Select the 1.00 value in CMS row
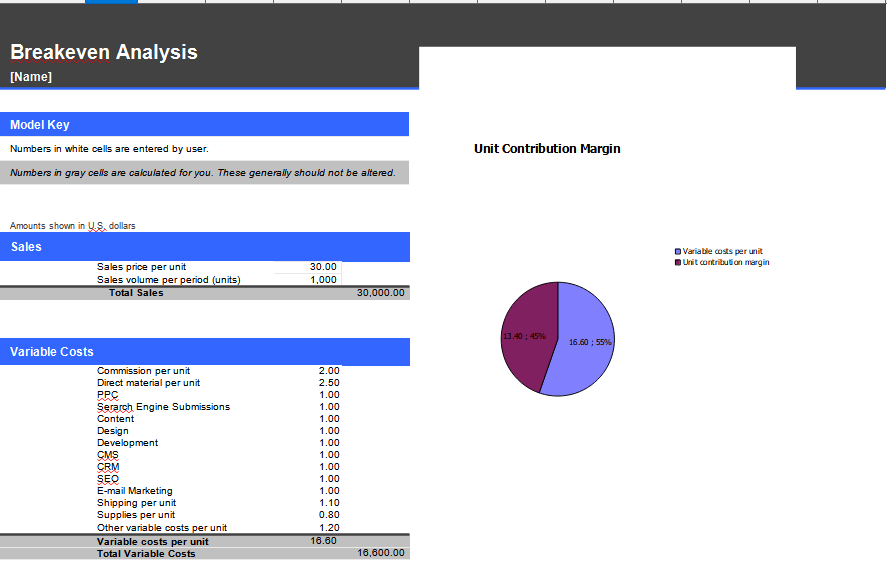Viewport: 887px width, 567px height. (x=329, y=454)
